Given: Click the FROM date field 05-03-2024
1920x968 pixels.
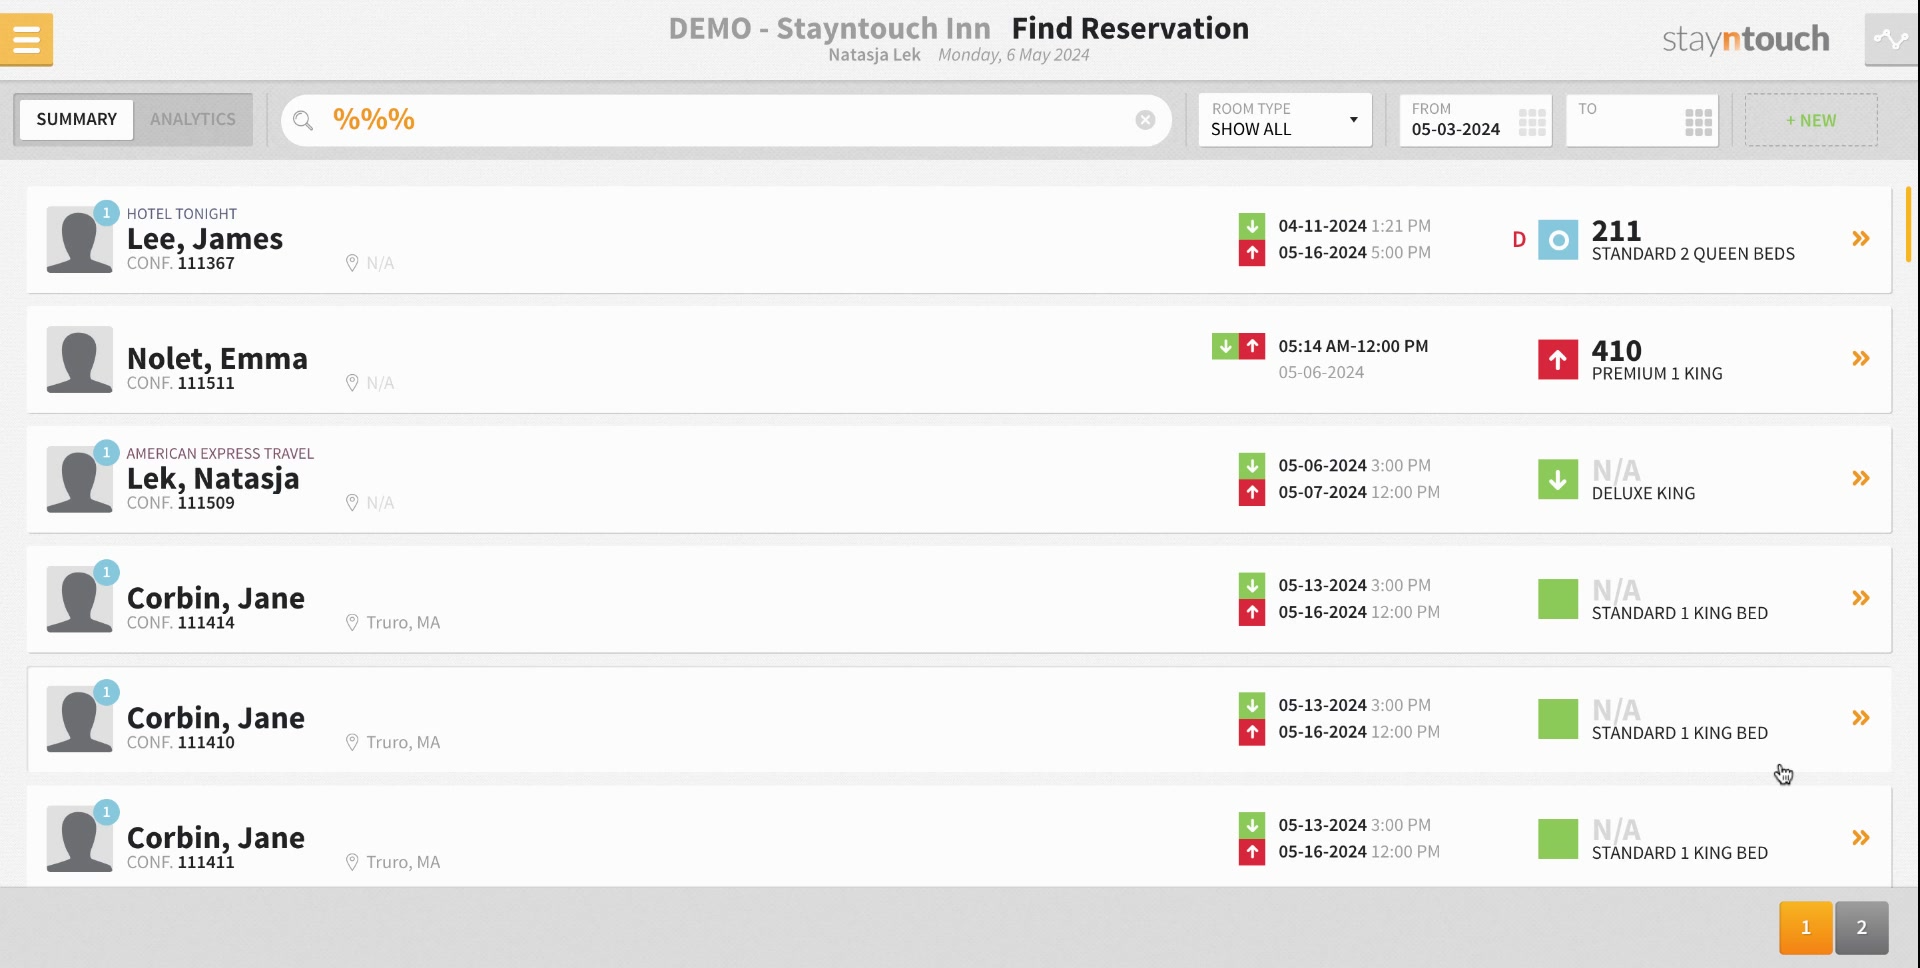Looking at the screenshot, I should coord(1475,120).
